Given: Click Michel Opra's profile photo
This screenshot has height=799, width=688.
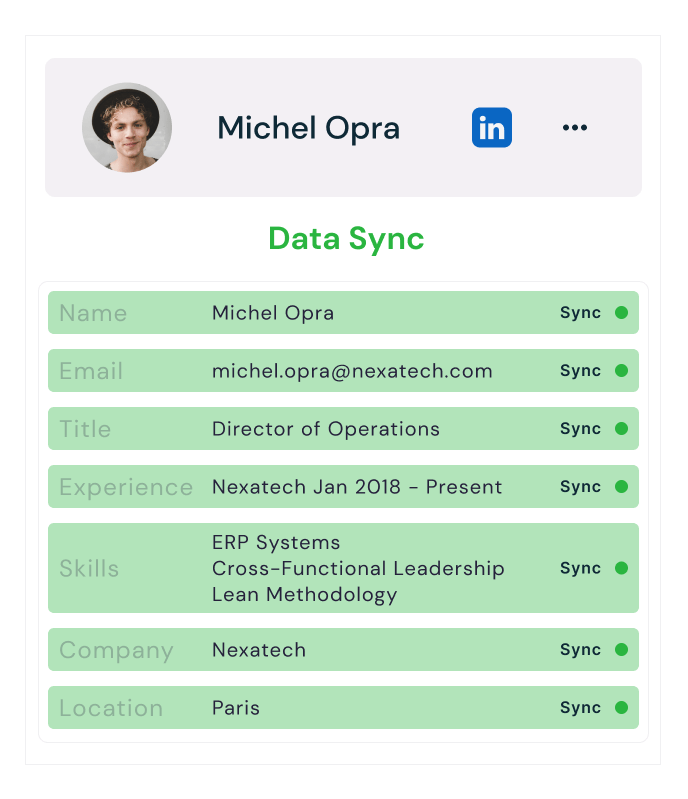Looking at the screenshot, I should 127,128.
